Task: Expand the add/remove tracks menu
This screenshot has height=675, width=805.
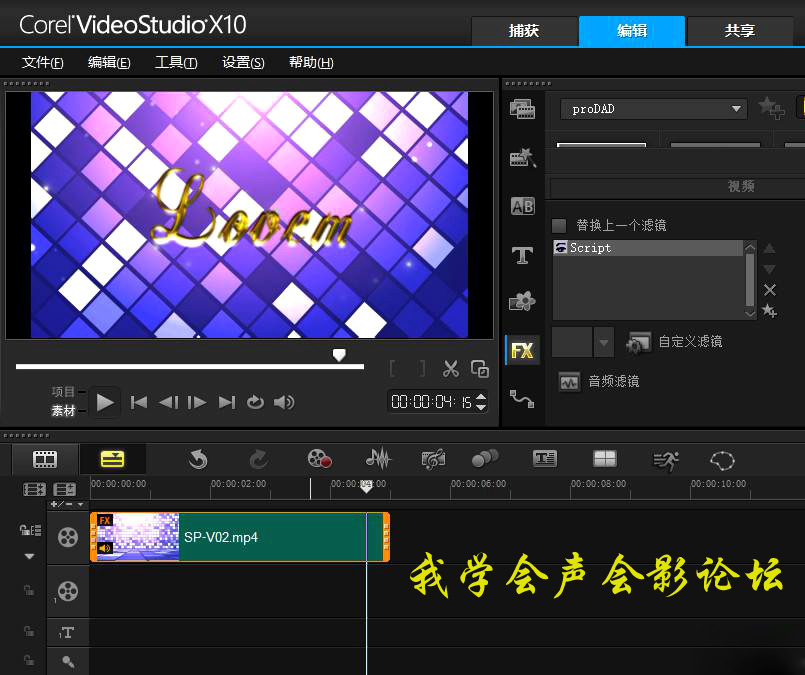Action: click(67, 504)
